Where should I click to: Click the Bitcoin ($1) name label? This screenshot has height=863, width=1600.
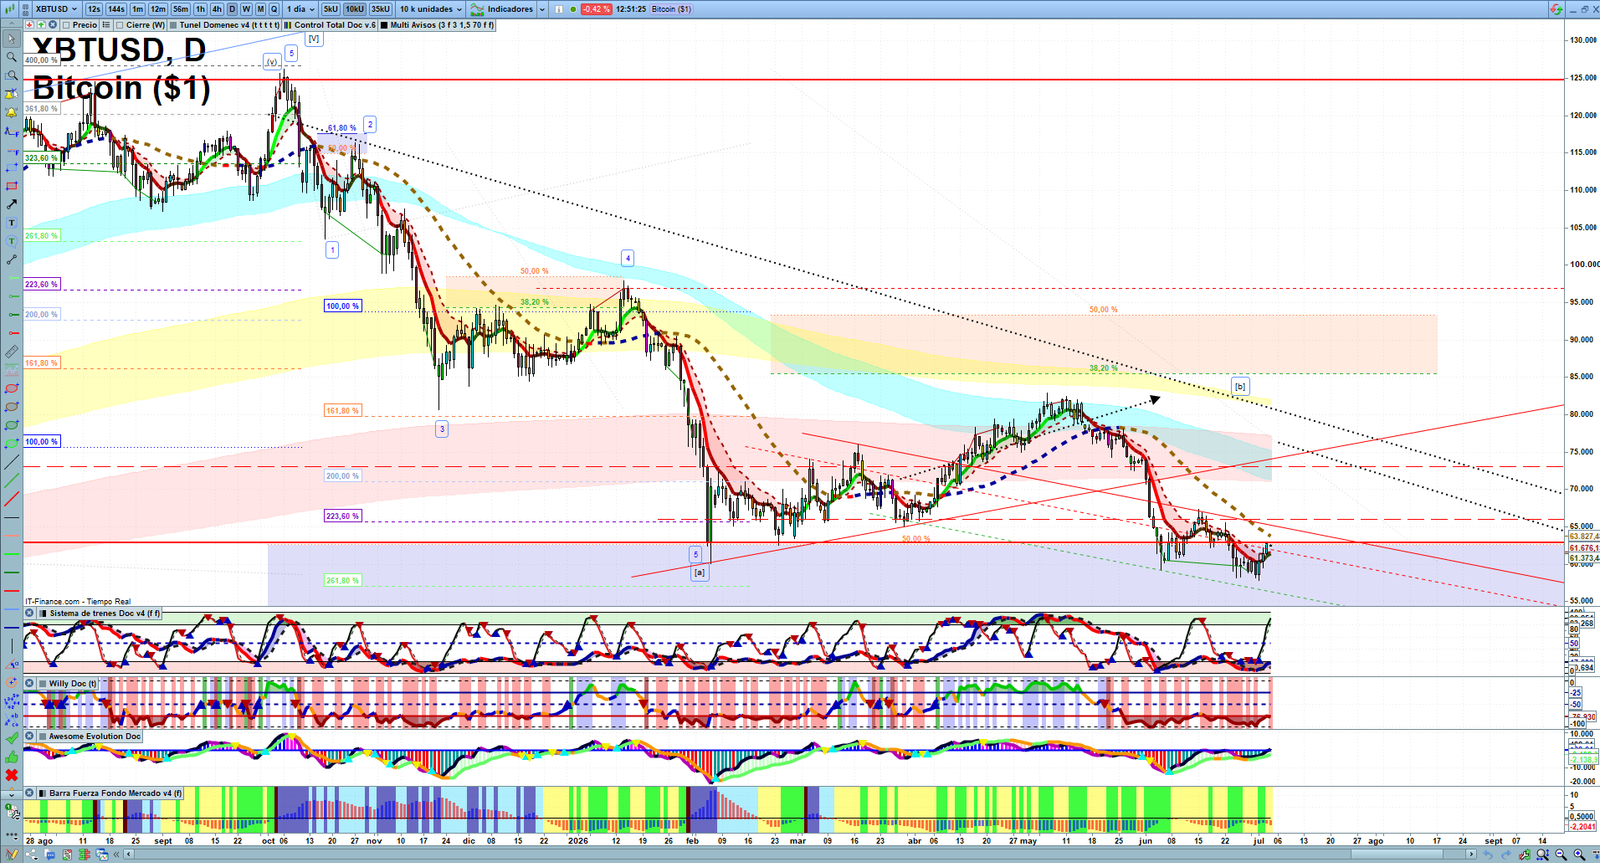point(671,9)
